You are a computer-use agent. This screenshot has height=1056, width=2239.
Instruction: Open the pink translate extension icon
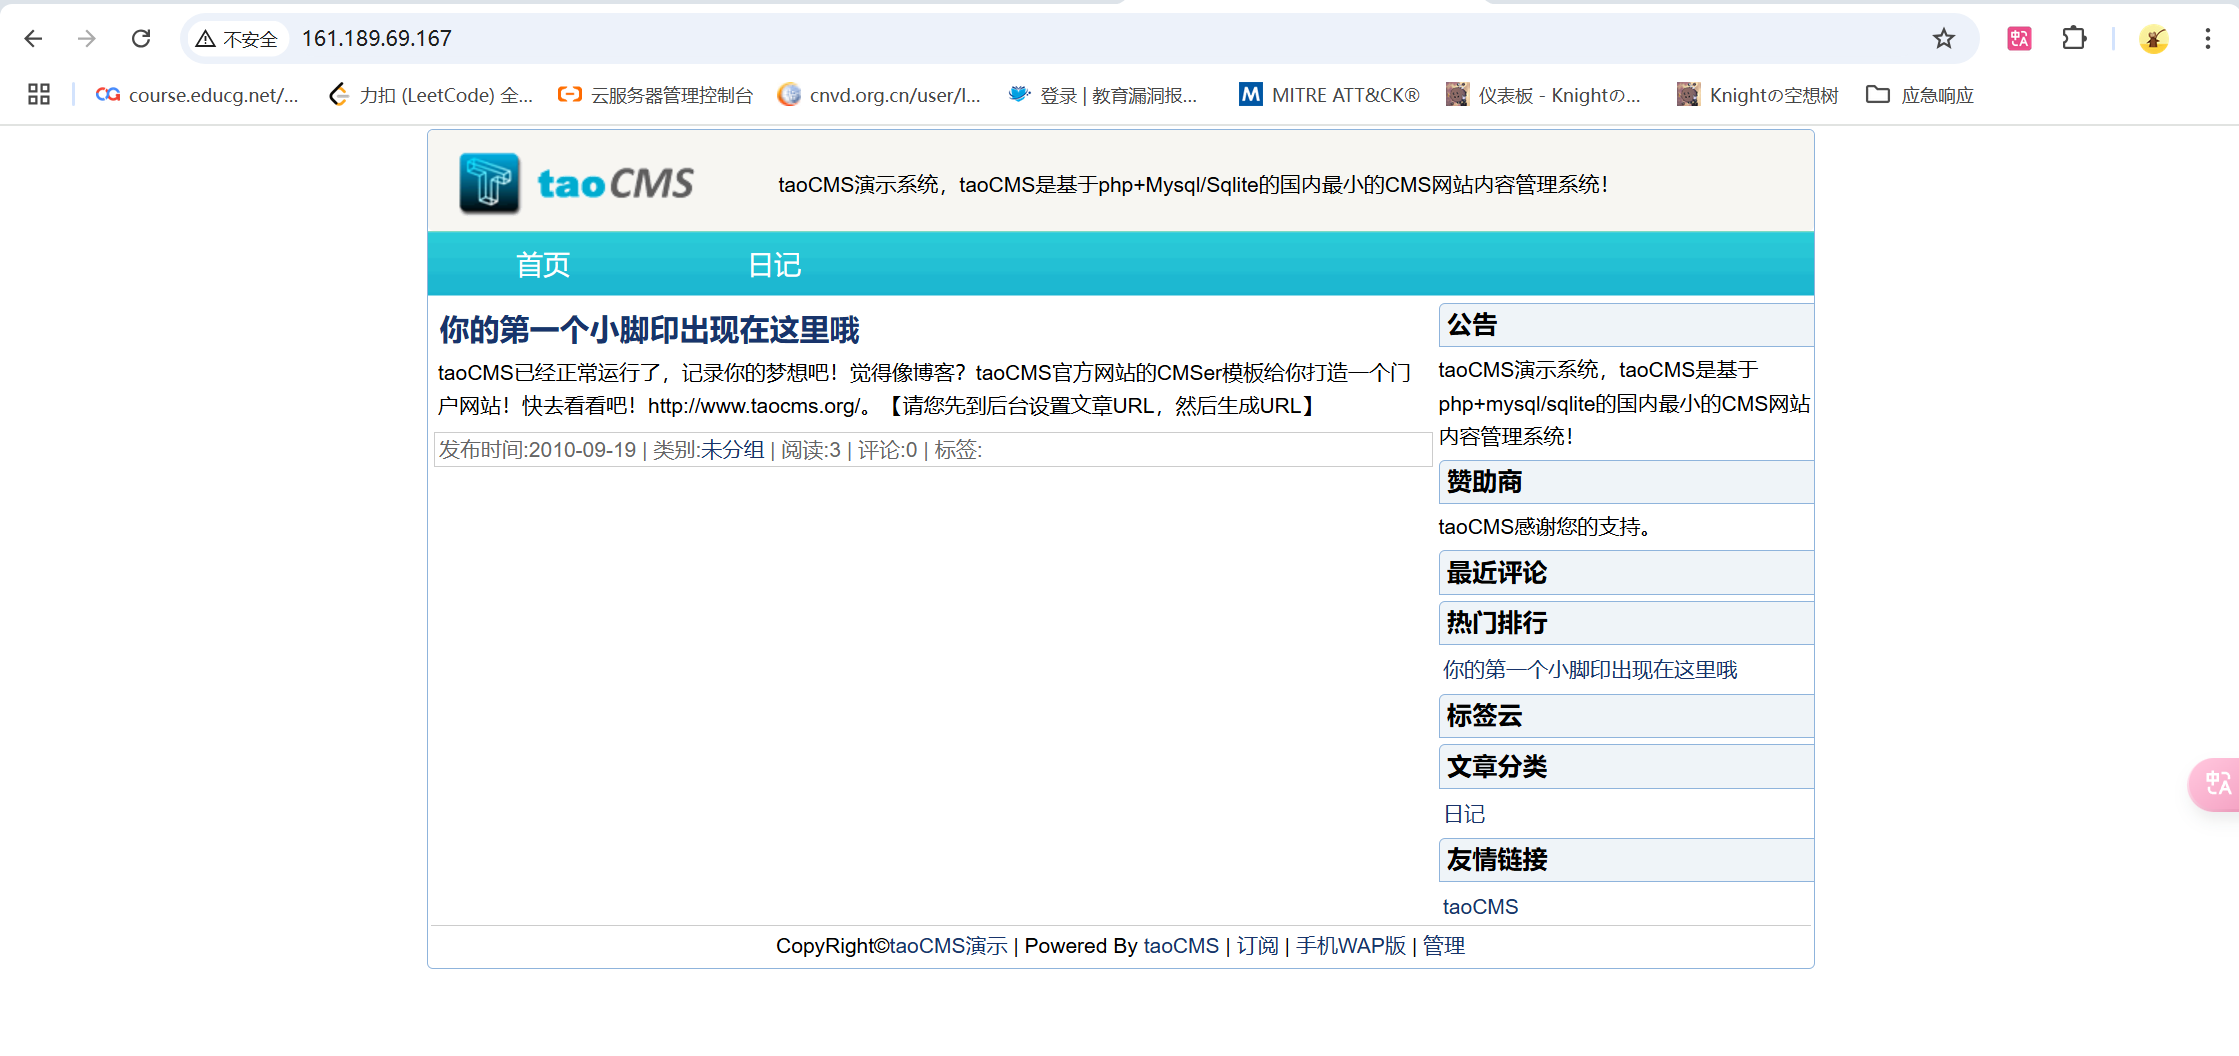click(2019, 39)
